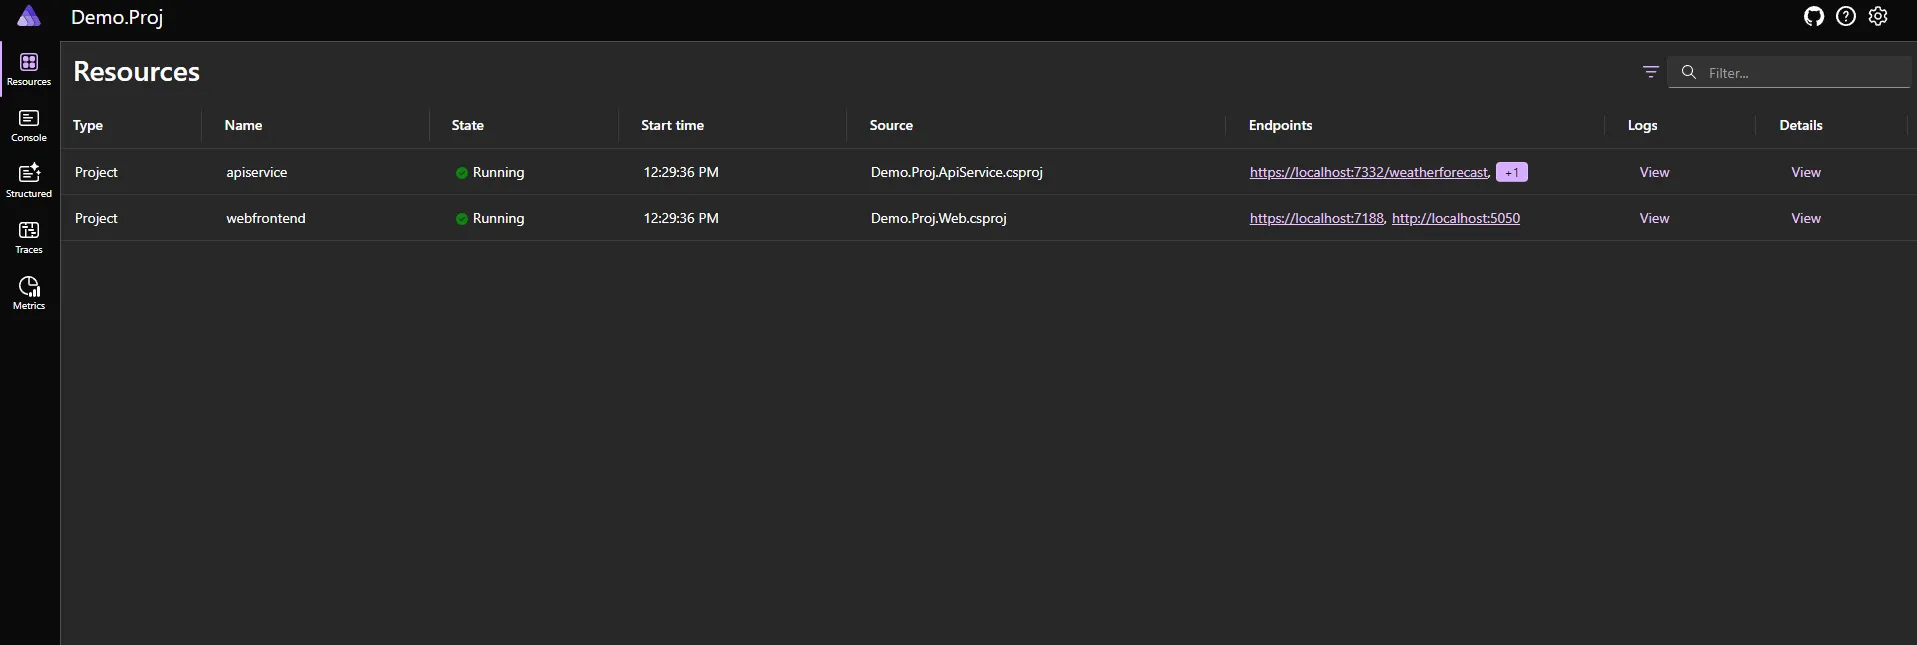Click Demo.Proj.ApiService.csproj source cell
Viewport: 1917px width, 645px height.
pos(957,172)
